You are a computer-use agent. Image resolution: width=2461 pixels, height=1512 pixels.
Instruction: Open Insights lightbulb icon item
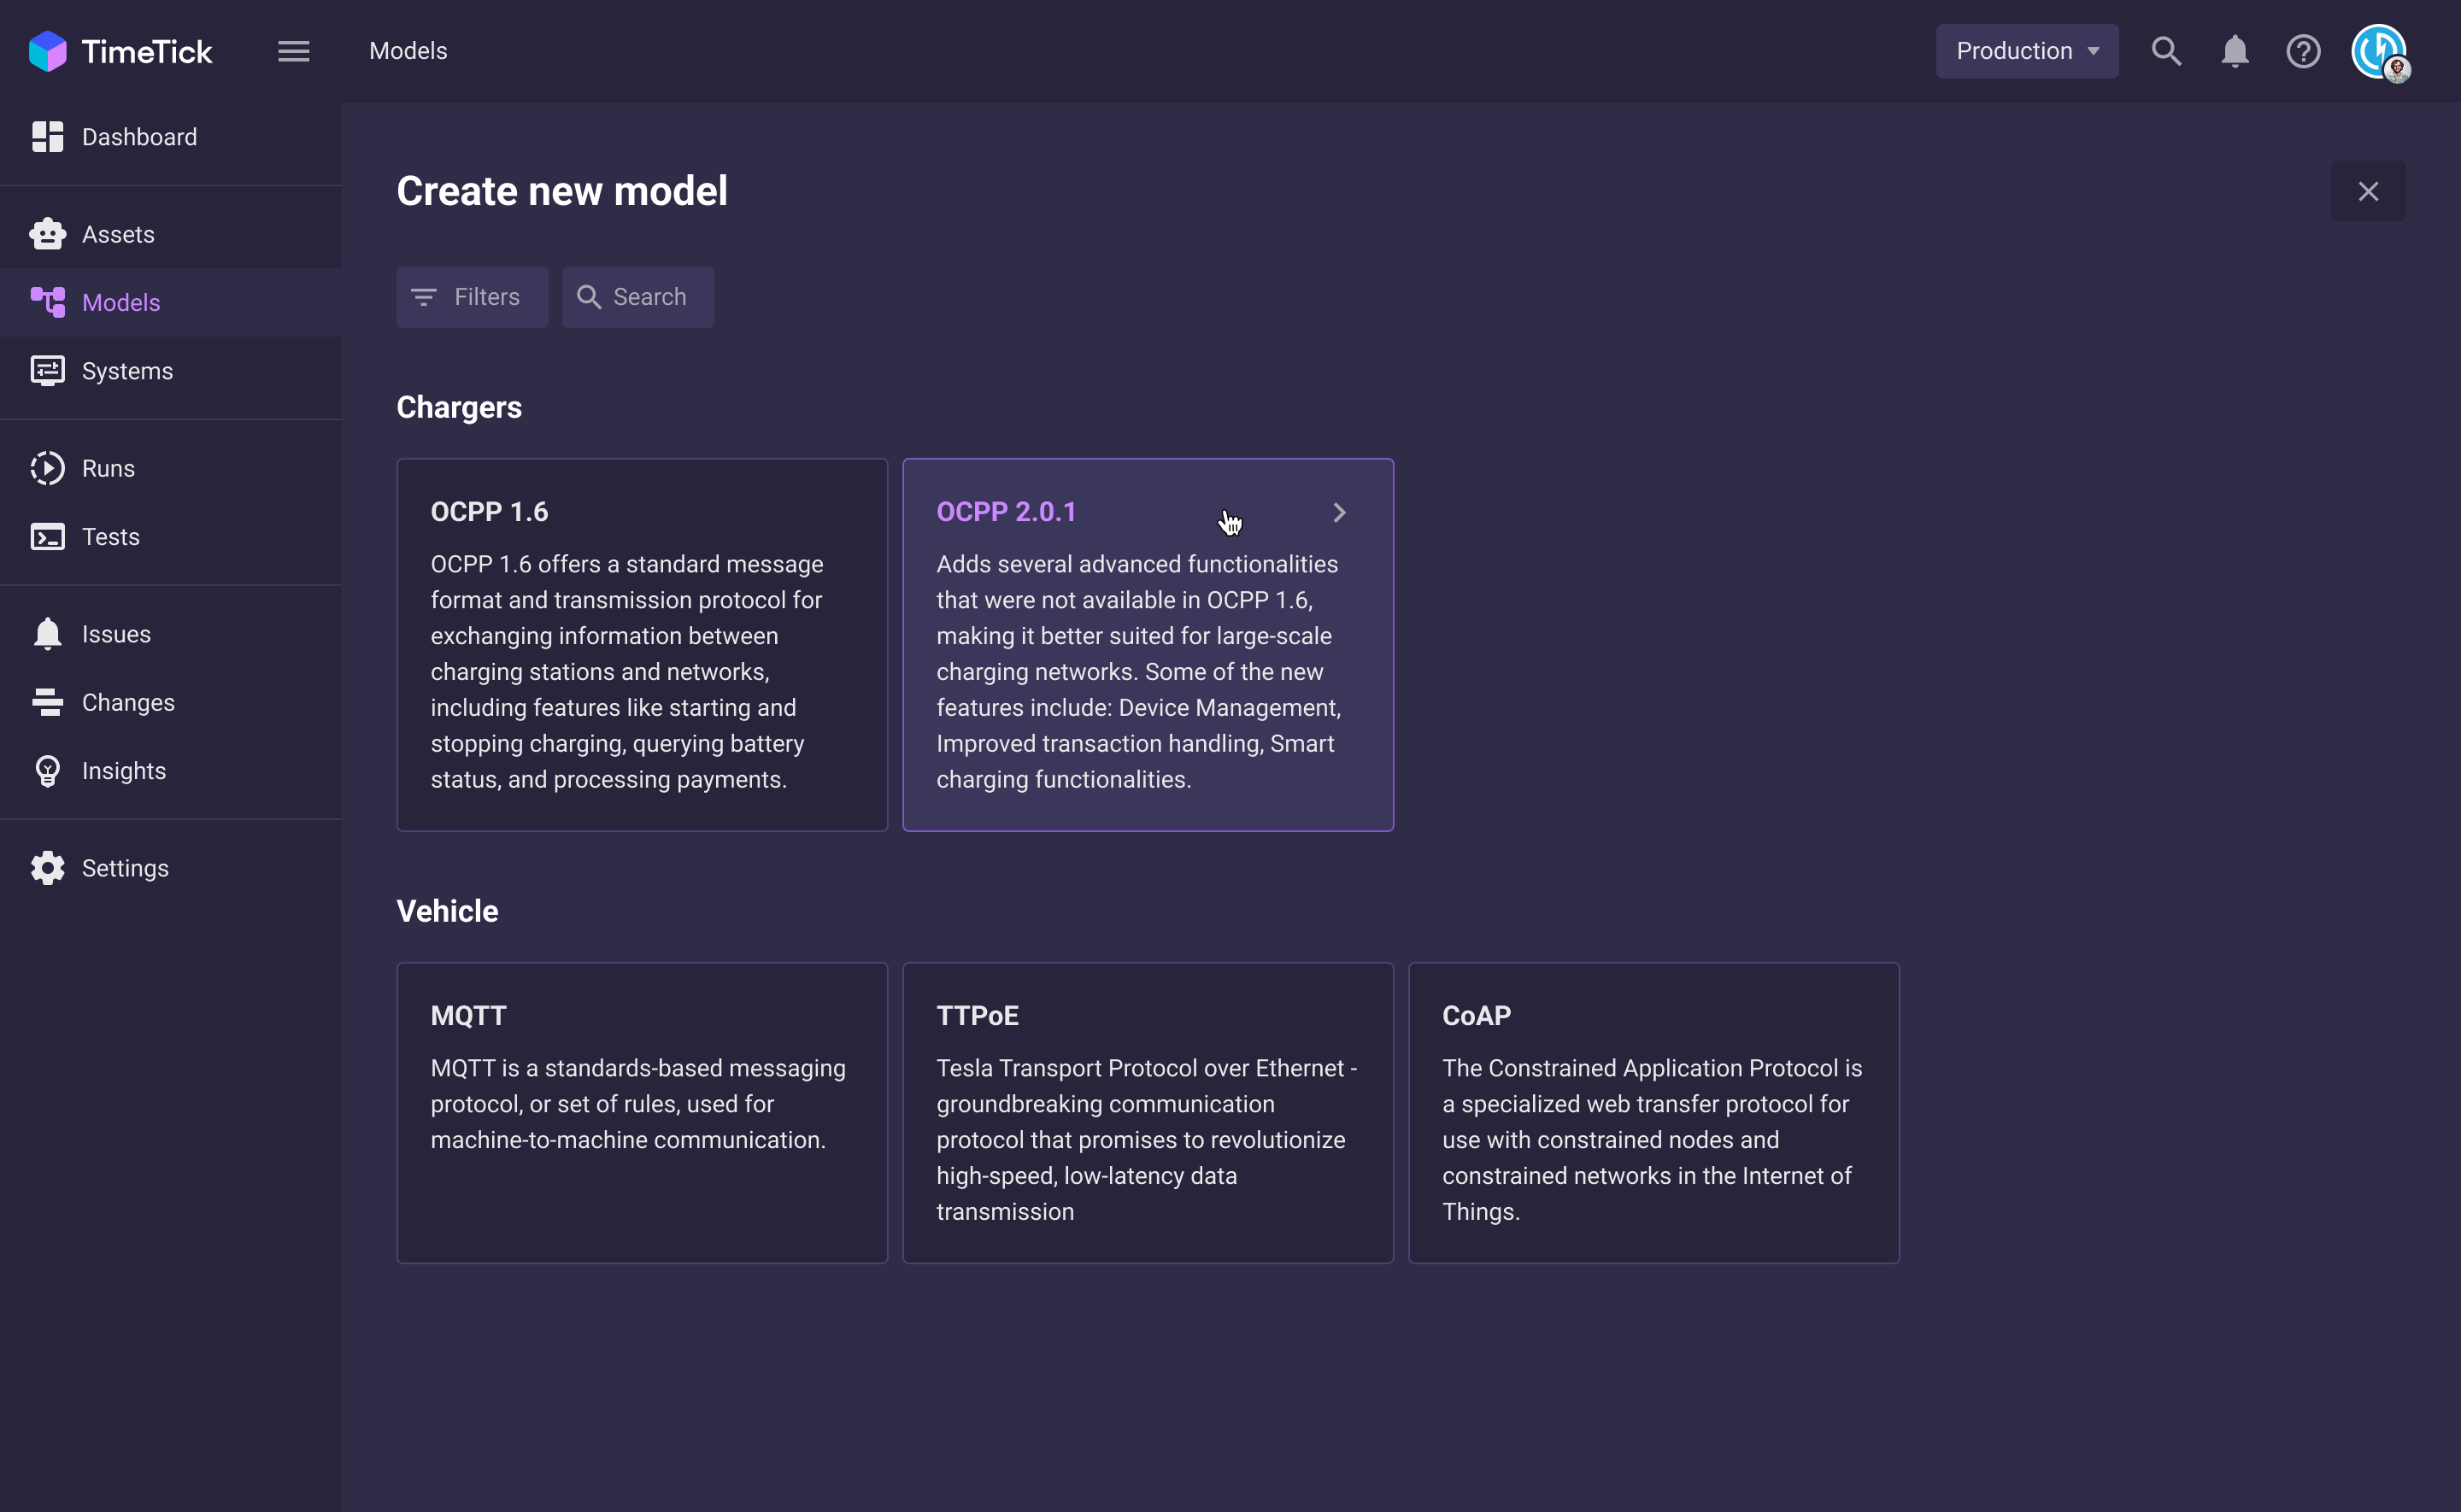pos(123,771)
